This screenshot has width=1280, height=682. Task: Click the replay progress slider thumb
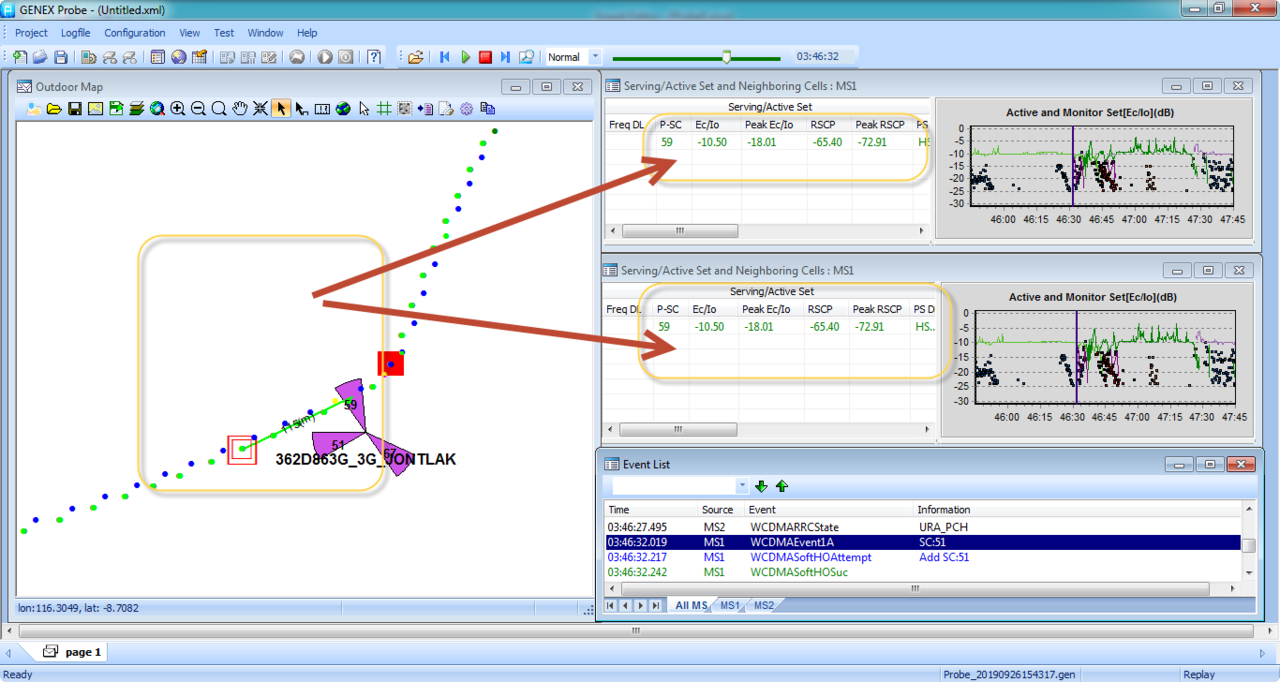[x=727, y=57]
